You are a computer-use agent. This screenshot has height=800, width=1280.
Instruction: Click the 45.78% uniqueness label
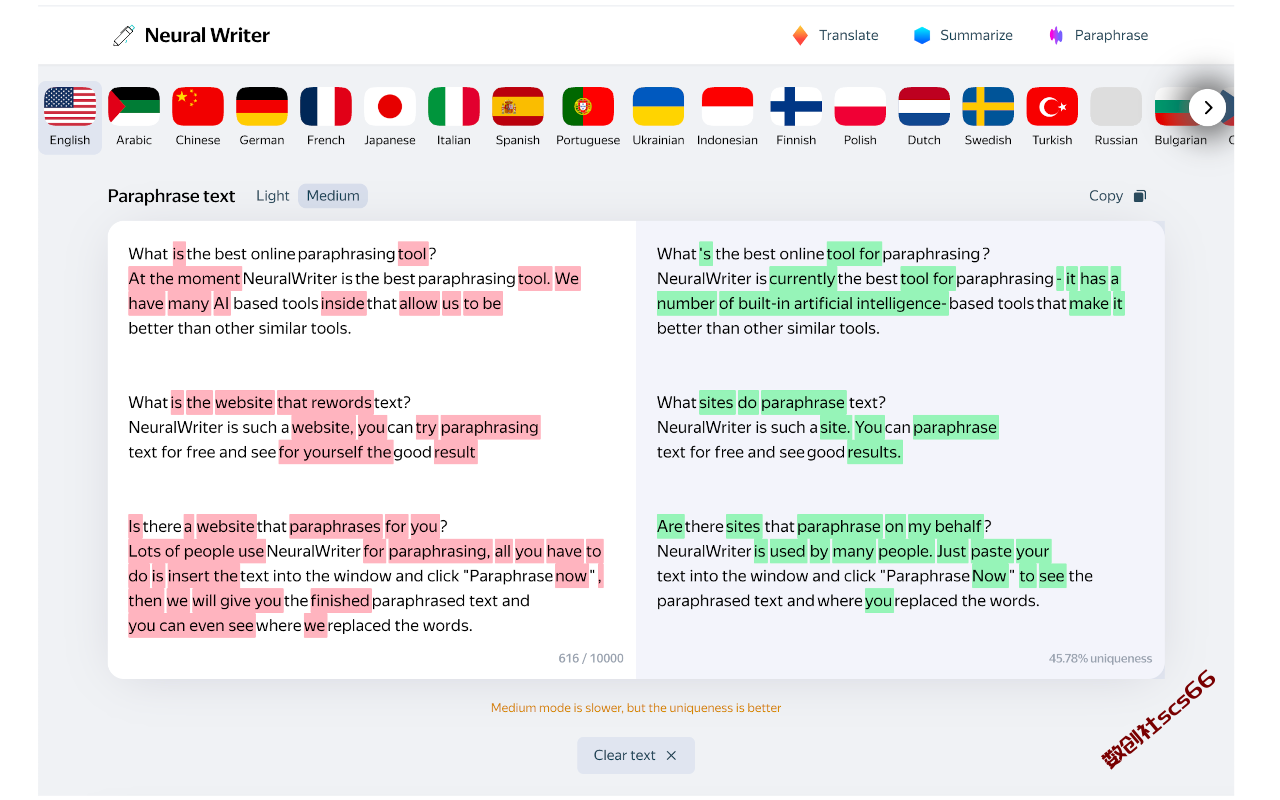[x=1100, y=658]
